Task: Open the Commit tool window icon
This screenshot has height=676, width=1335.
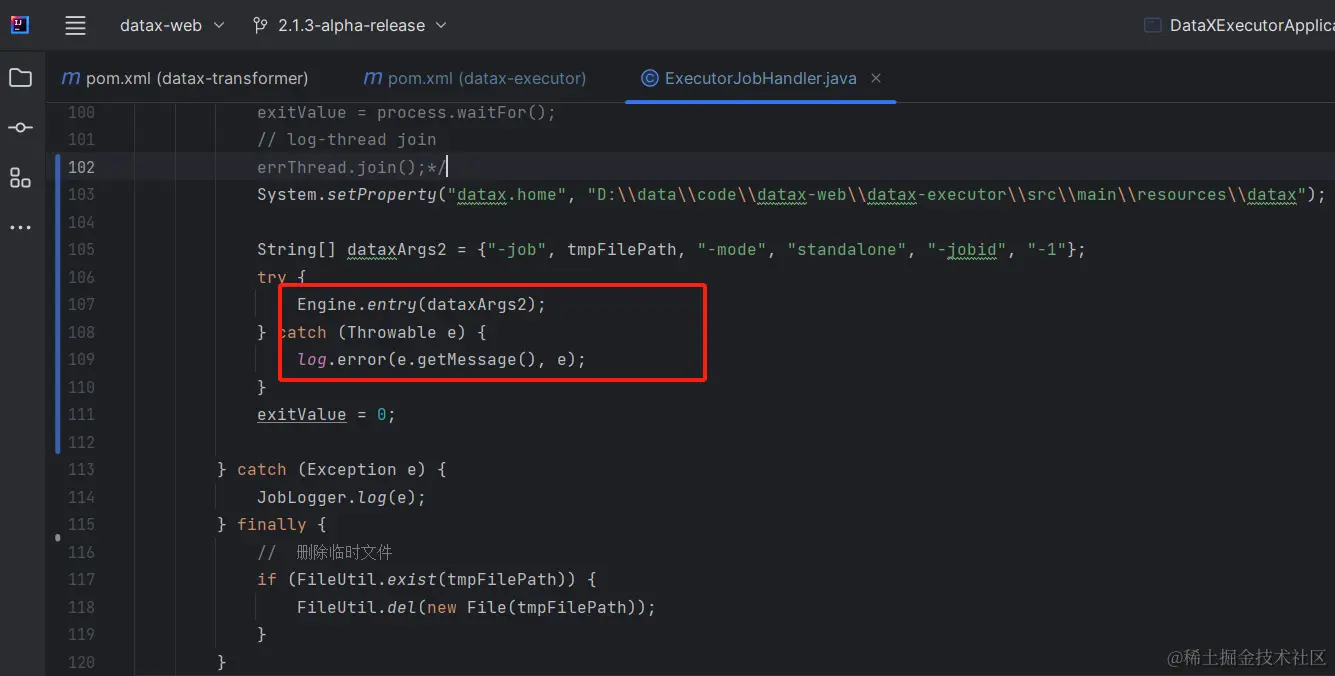Action: 21,127
